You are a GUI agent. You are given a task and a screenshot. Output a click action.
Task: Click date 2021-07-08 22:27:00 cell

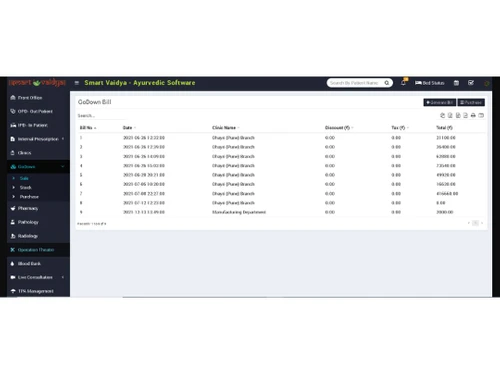pos(144,194)
